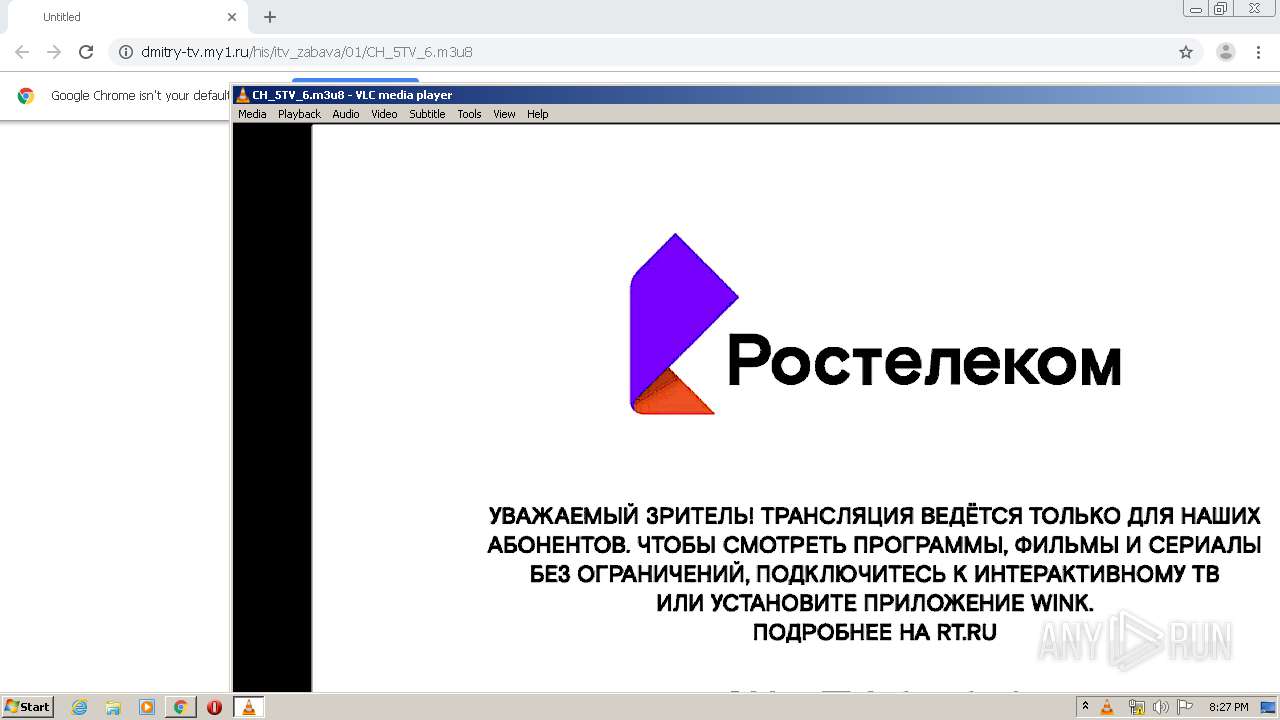Open the volume tray icon
1280x720 pixels.
[x=1160, y=707]
